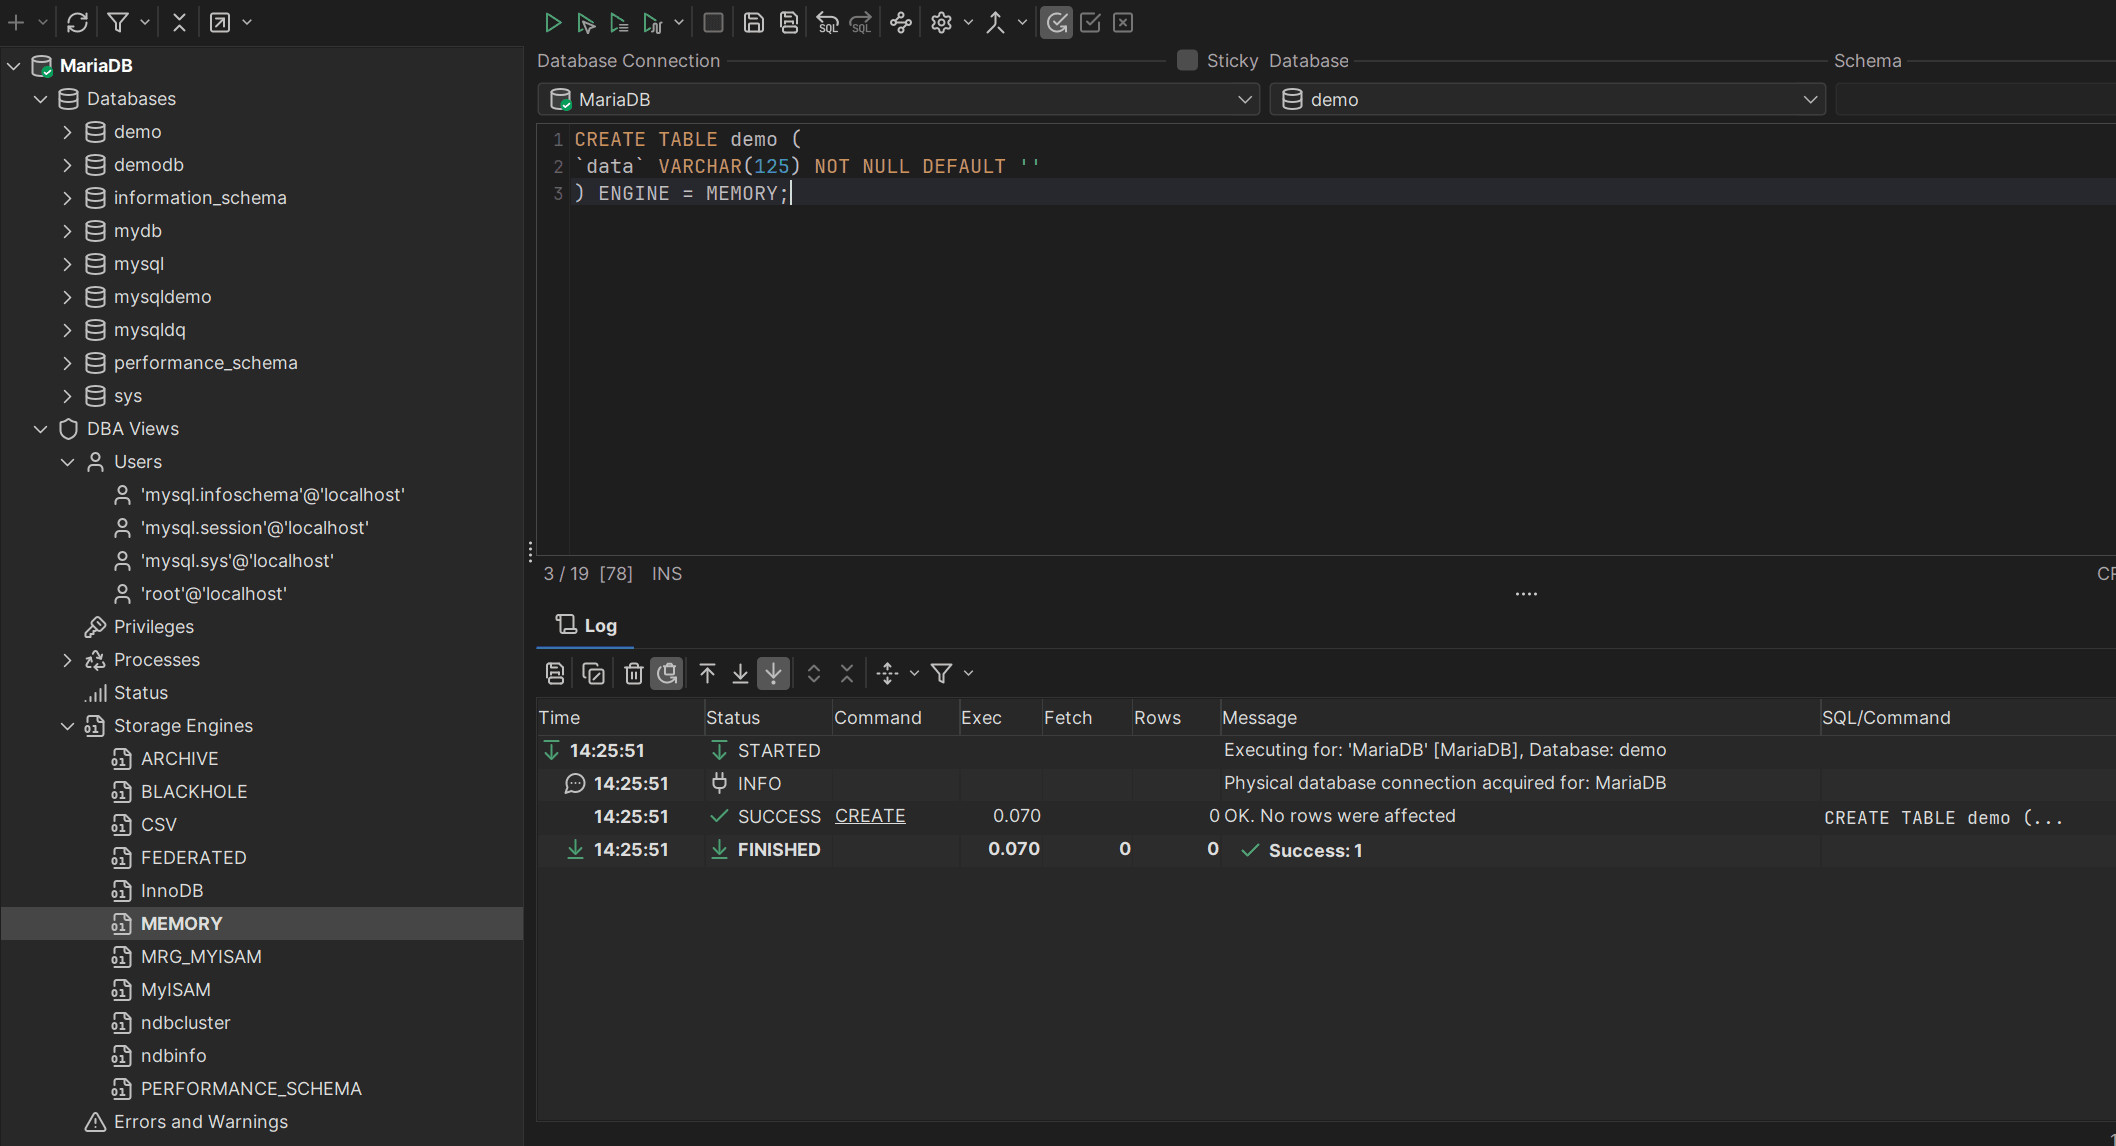The height and width of the screenshot is (1146, 2116).
Task: Select the Log tab
Action: pyautogui.click(x=586, y=625)
